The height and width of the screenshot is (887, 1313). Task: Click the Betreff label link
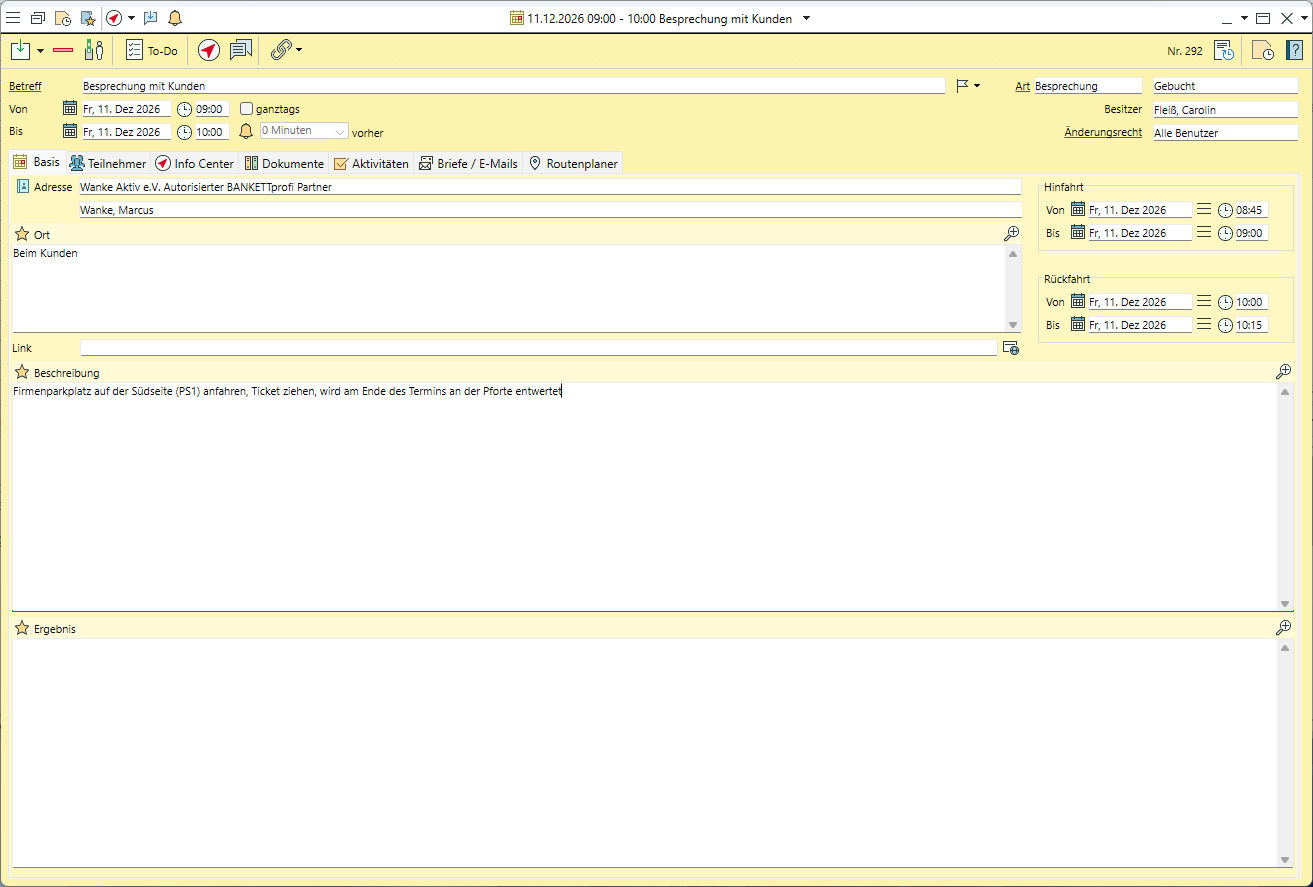25,86
